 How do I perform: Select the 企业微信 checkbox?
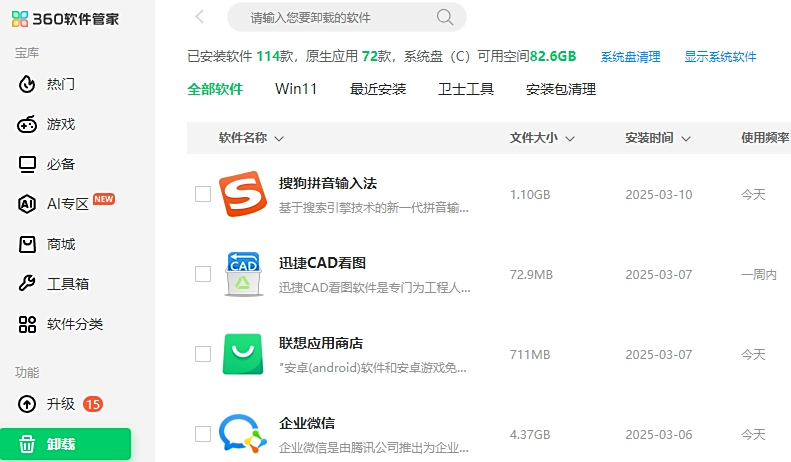203,434
